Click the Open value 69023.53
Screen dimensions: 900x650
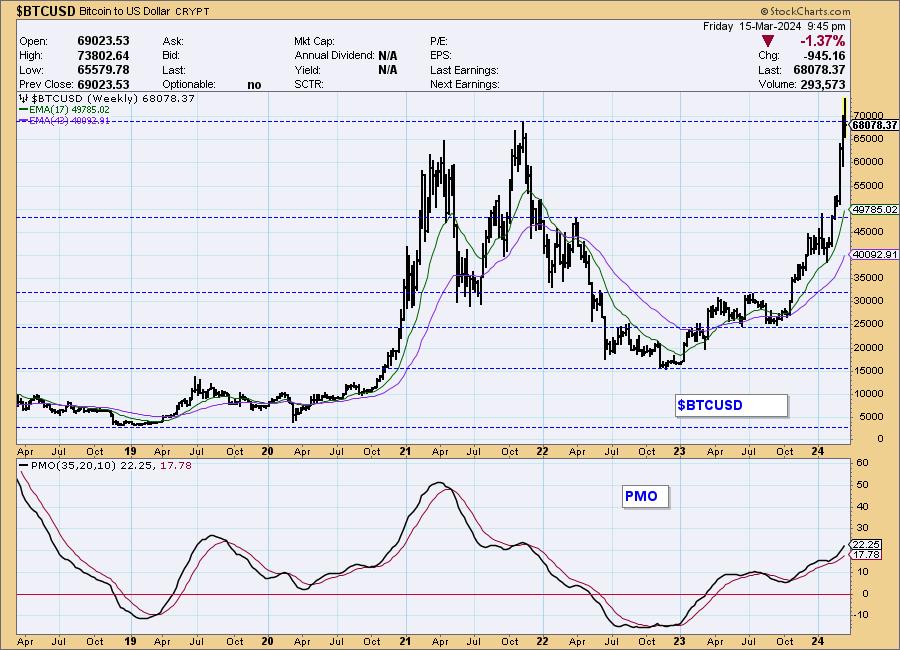click(103, 41)
